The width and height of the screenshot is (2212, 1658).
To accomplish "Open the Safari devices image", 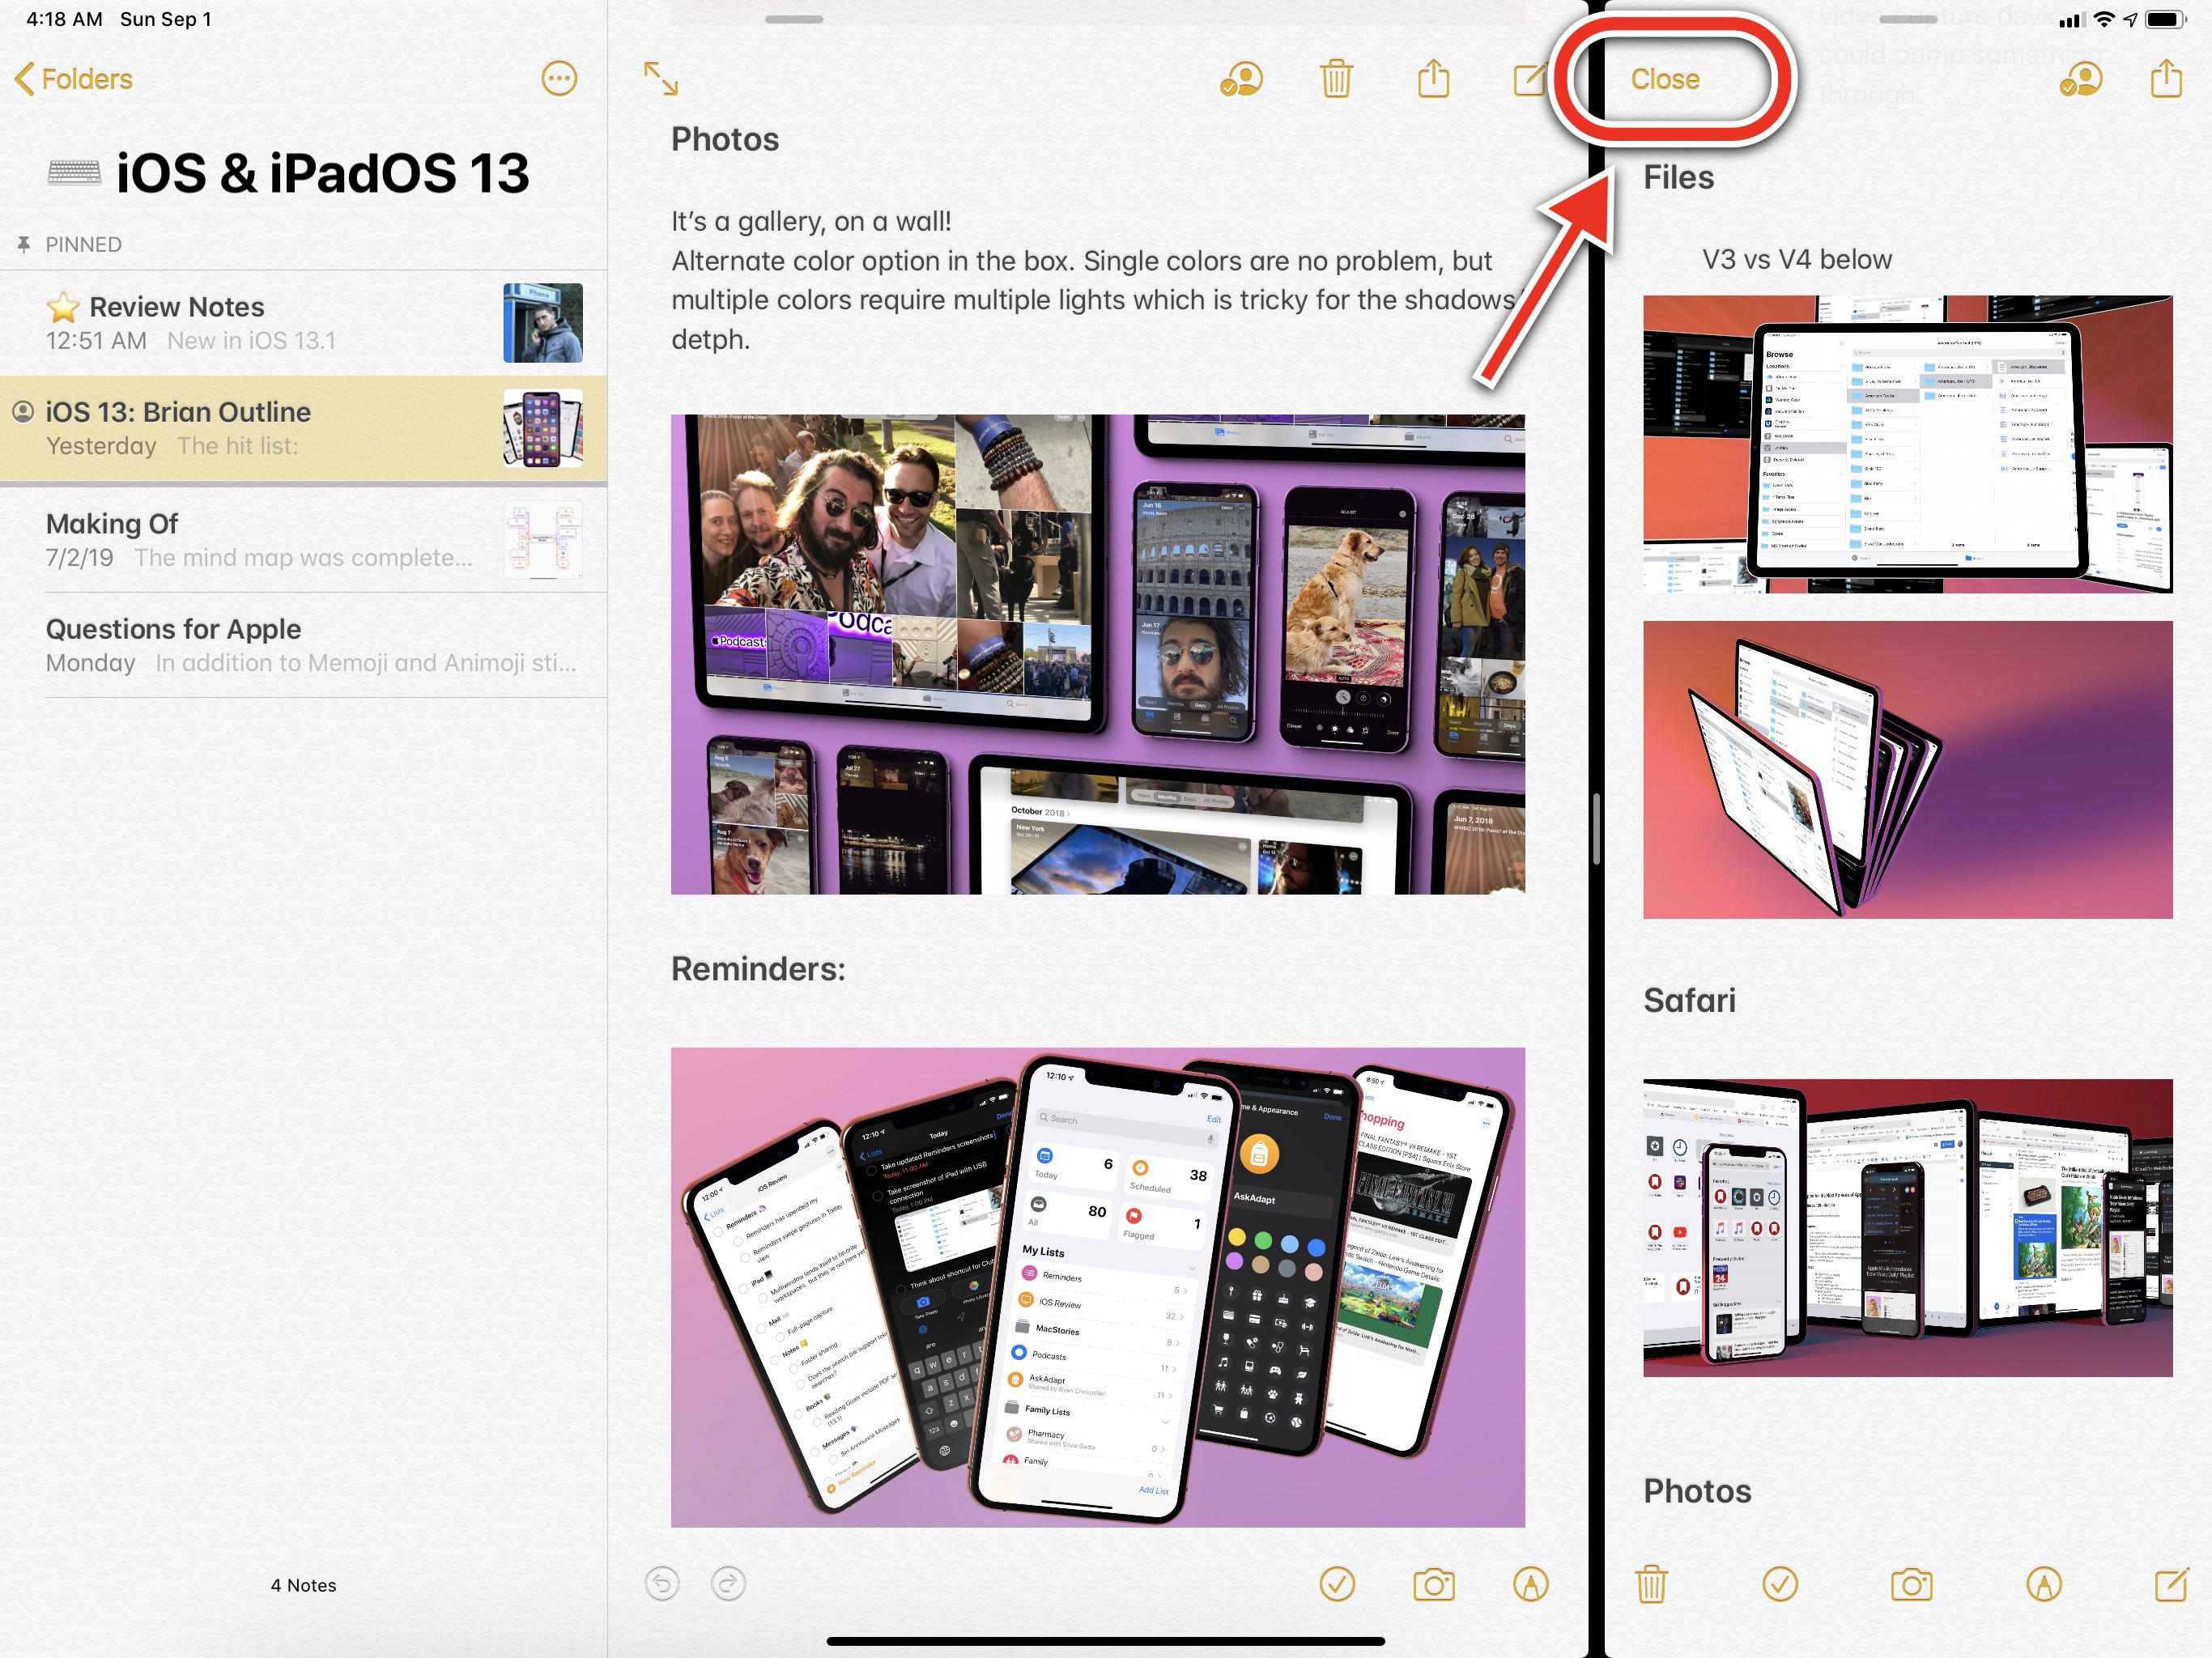I will tap(1907, 1227).
